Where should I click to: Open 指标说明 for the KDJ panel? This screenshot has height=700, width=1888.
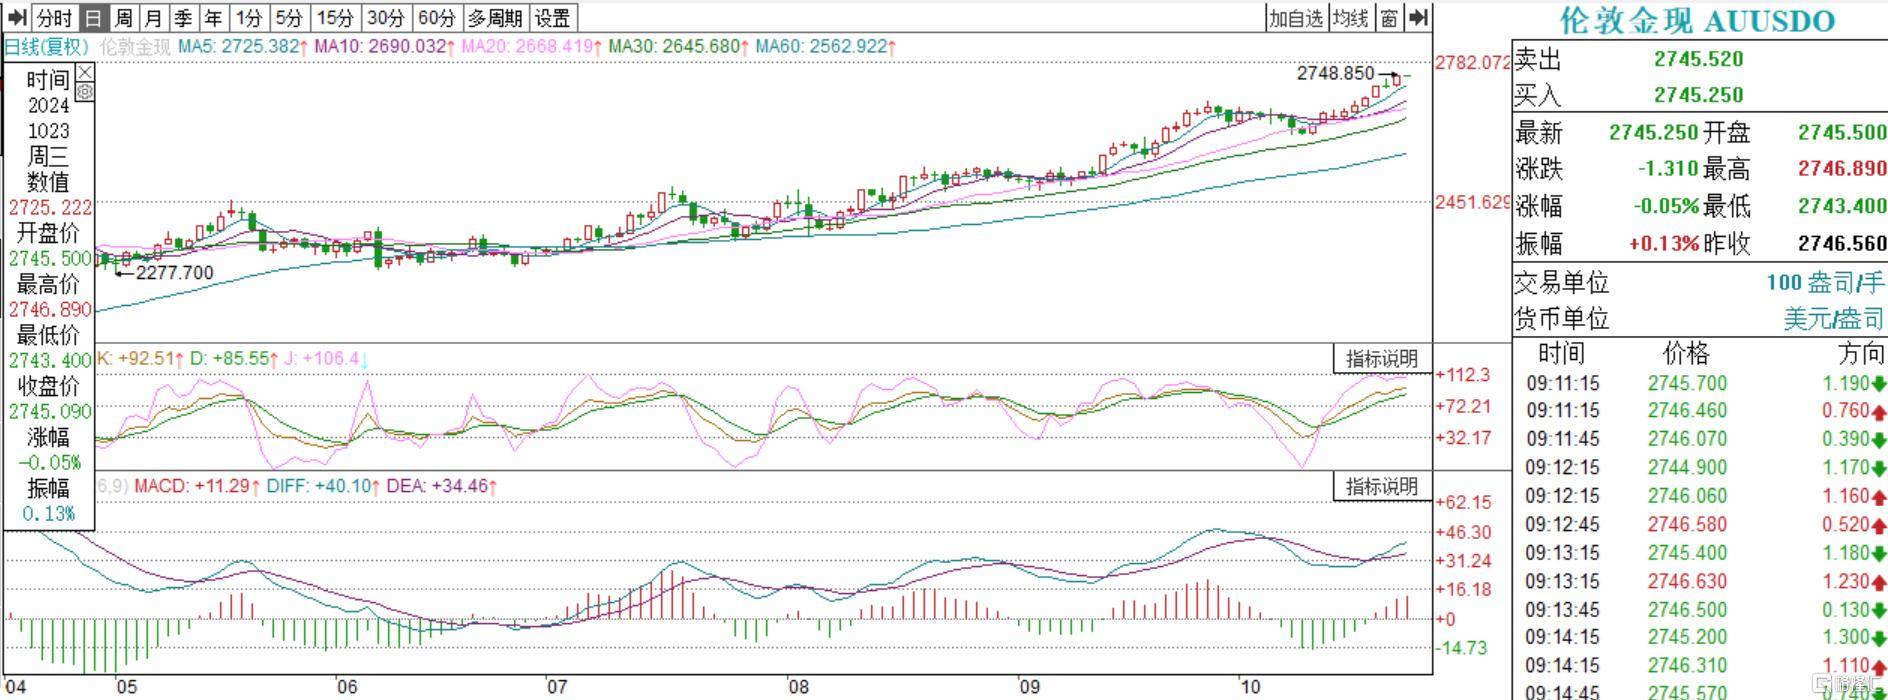1382,358
